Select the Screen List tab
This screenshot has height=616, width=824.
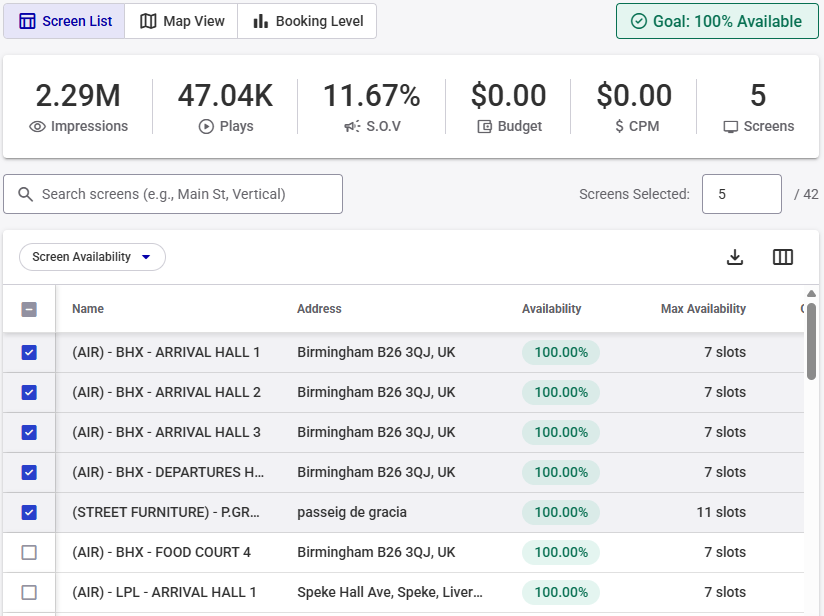(x=65, y=21)
